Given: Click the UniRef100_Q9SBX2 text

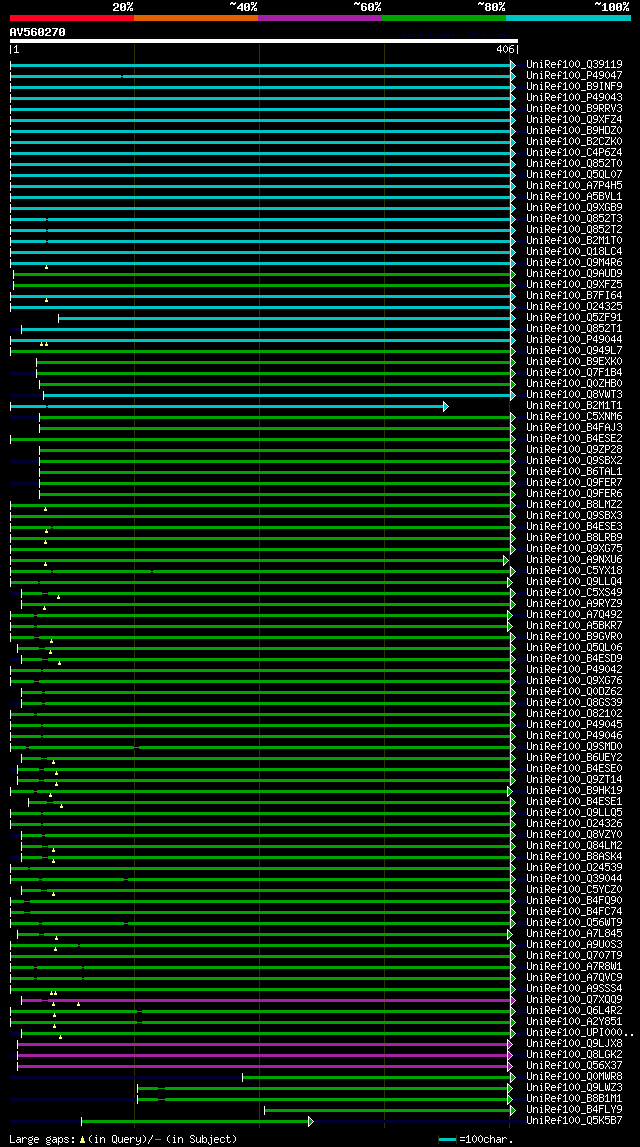Looking at the screenshot, I should point(574,461).
